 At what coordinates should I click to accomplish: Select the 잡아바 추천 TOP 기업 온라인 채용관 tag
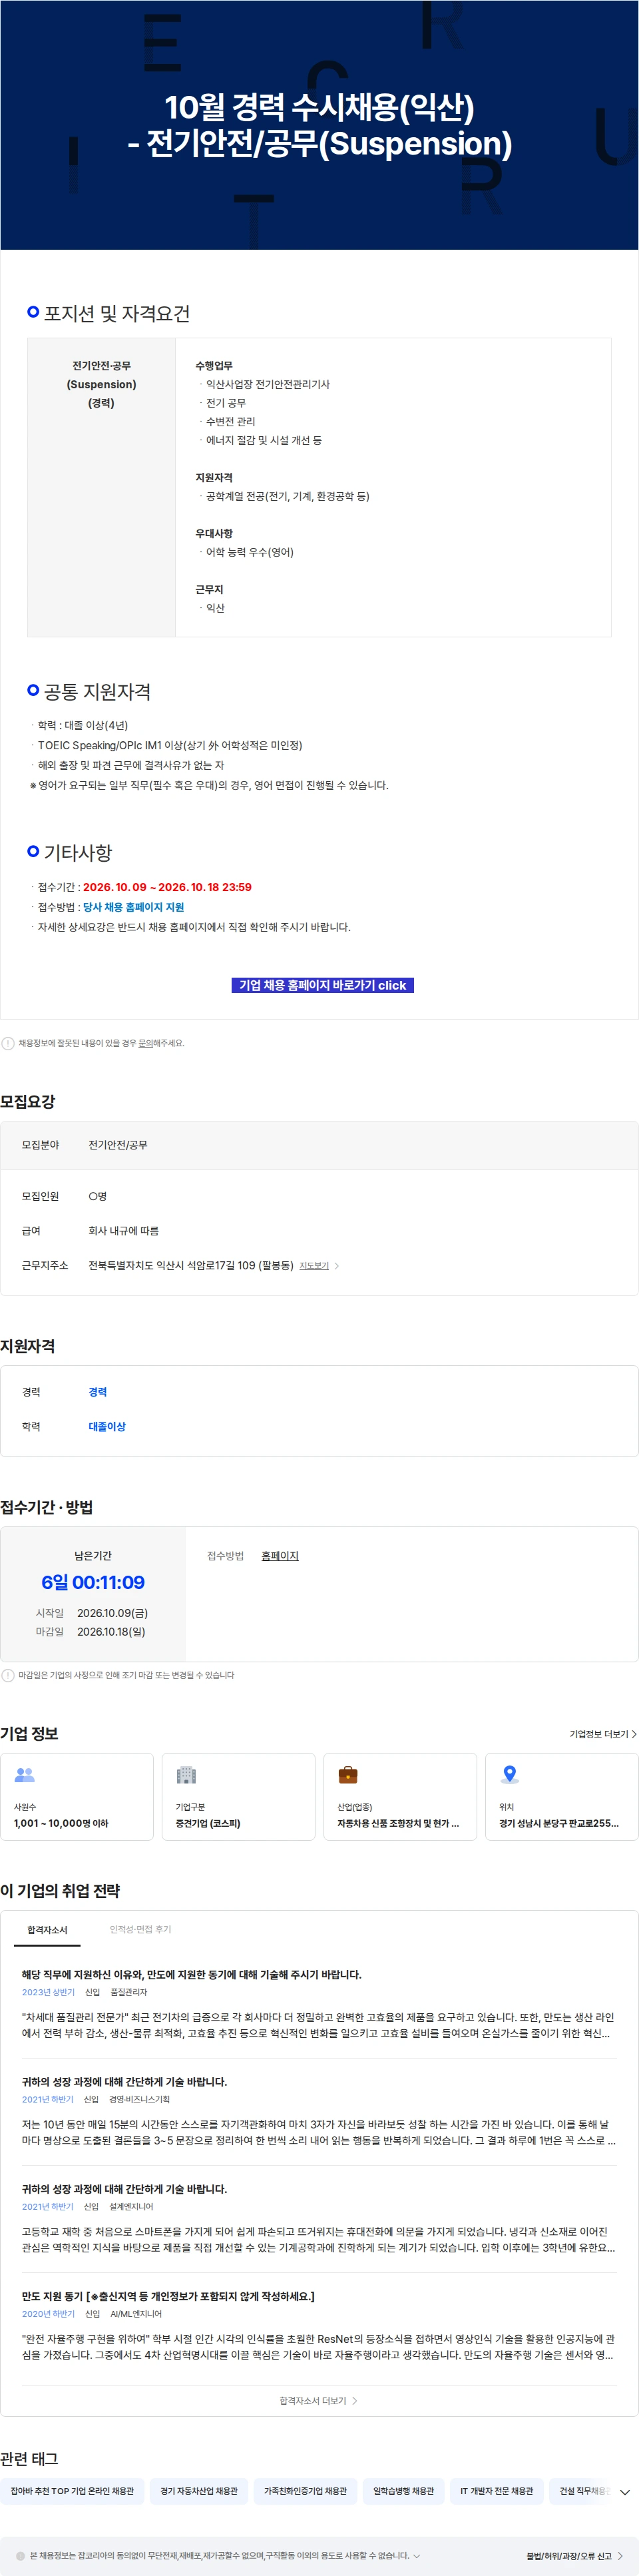(x=72, y=2491)
